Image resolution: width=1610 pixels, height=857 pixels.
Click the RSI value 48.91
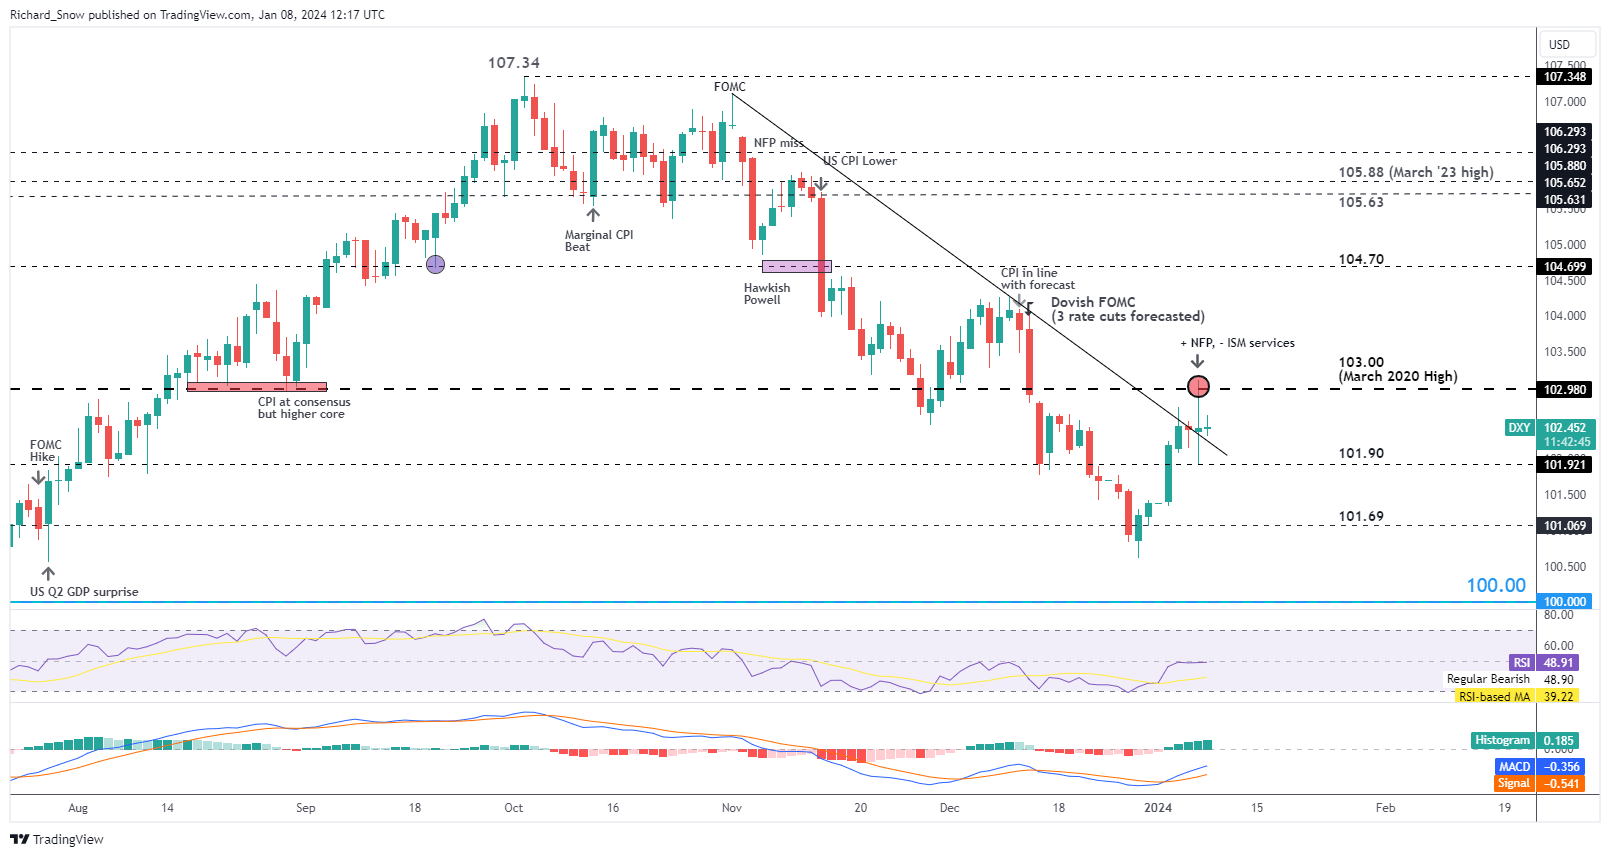click(1559, 662)
